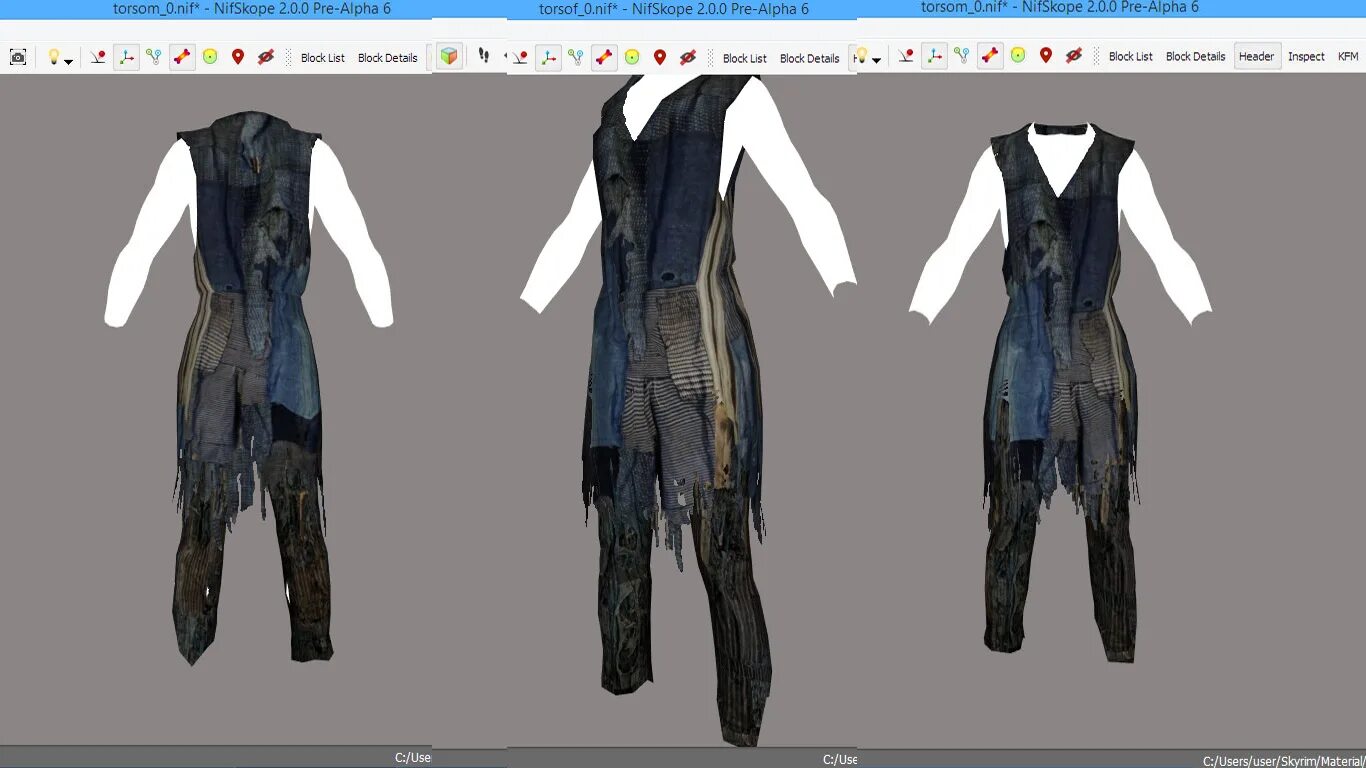Toggle Show Axes icon in torsof_0 window
The height and width of the screenshot is (768, 1366).
pyautogui.click(x=548, y=58)
